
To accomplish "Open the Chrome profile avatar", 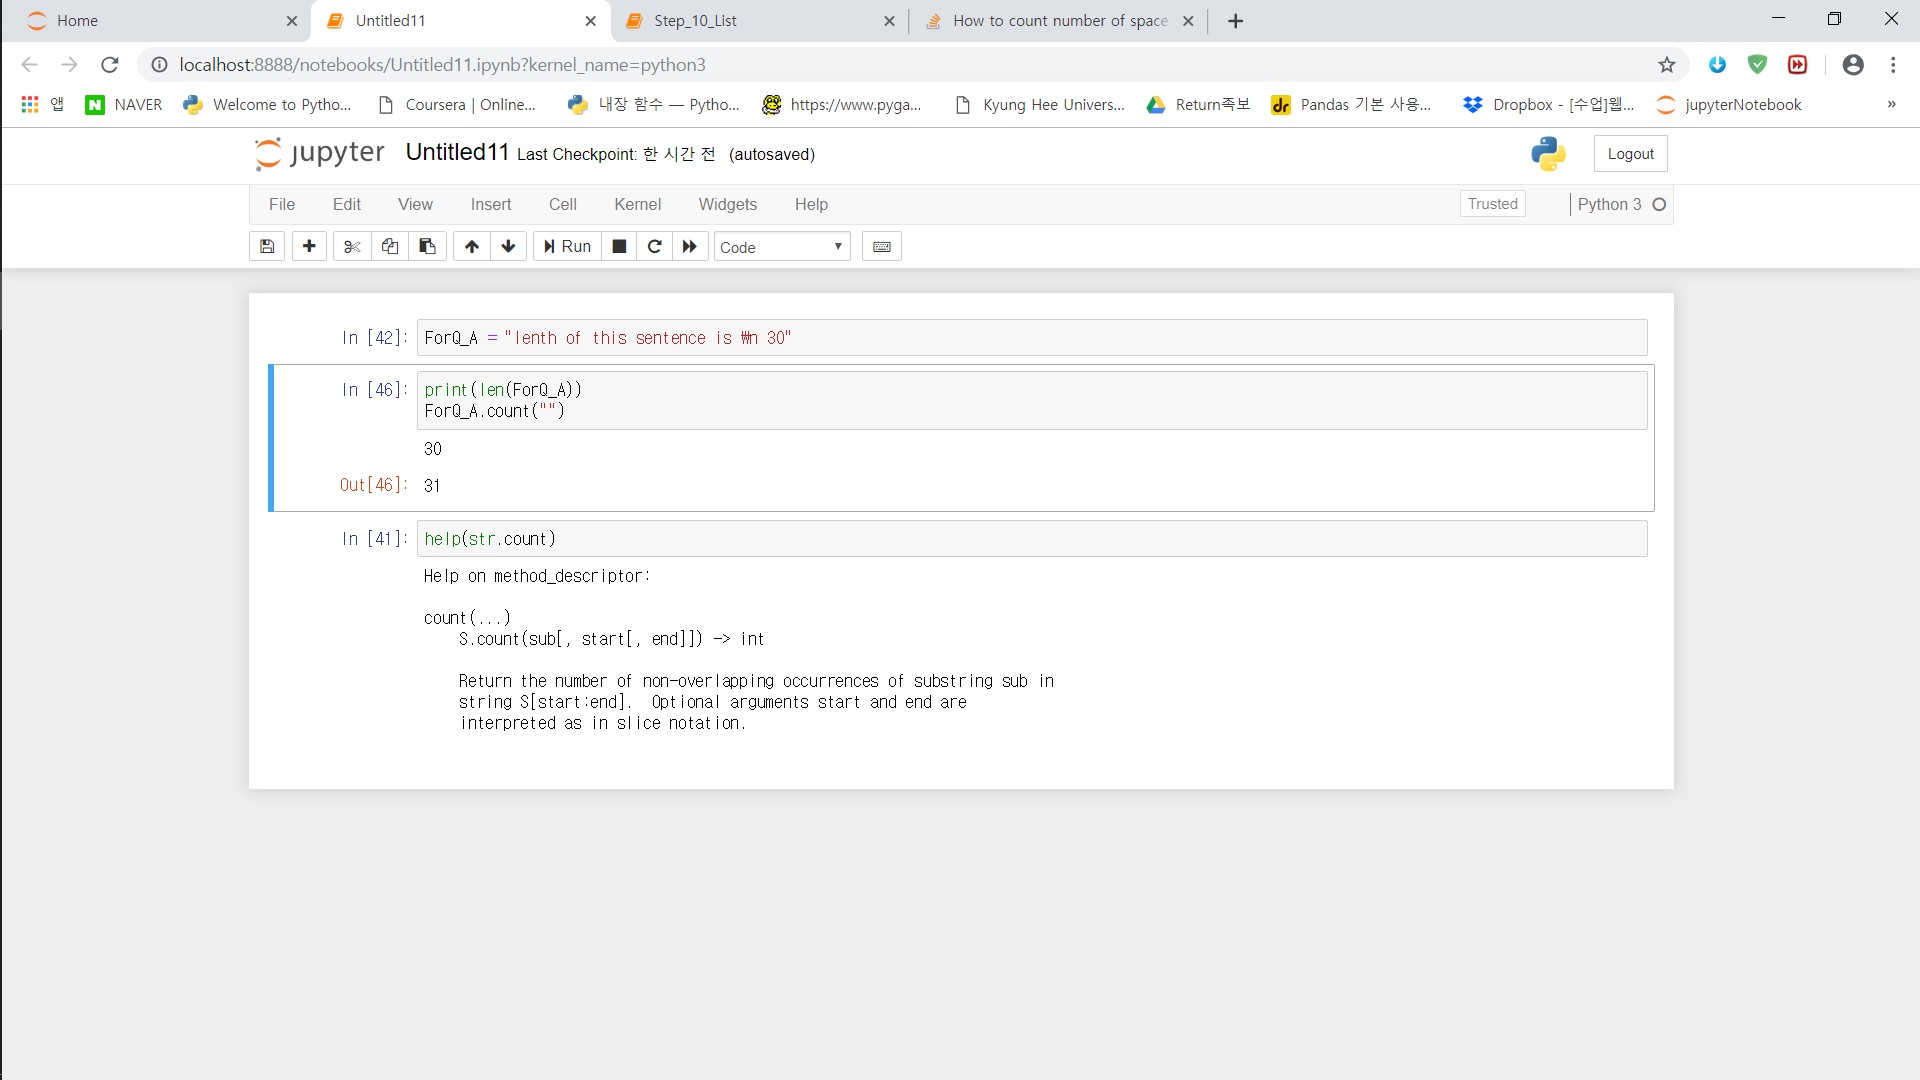I will coord(1853,65).
